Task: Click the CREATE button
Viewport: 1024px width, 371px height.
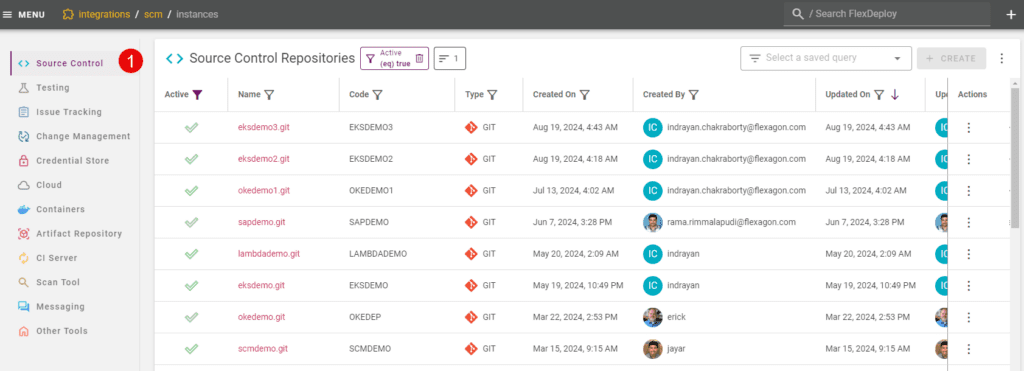Action: [952, 58]
